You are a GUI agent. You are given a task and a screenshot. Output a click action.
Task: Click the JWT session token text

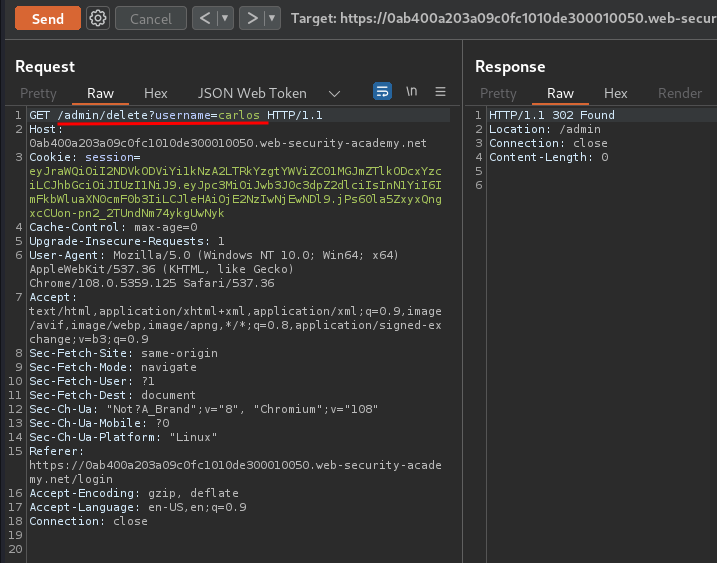(x=235, y=192)
